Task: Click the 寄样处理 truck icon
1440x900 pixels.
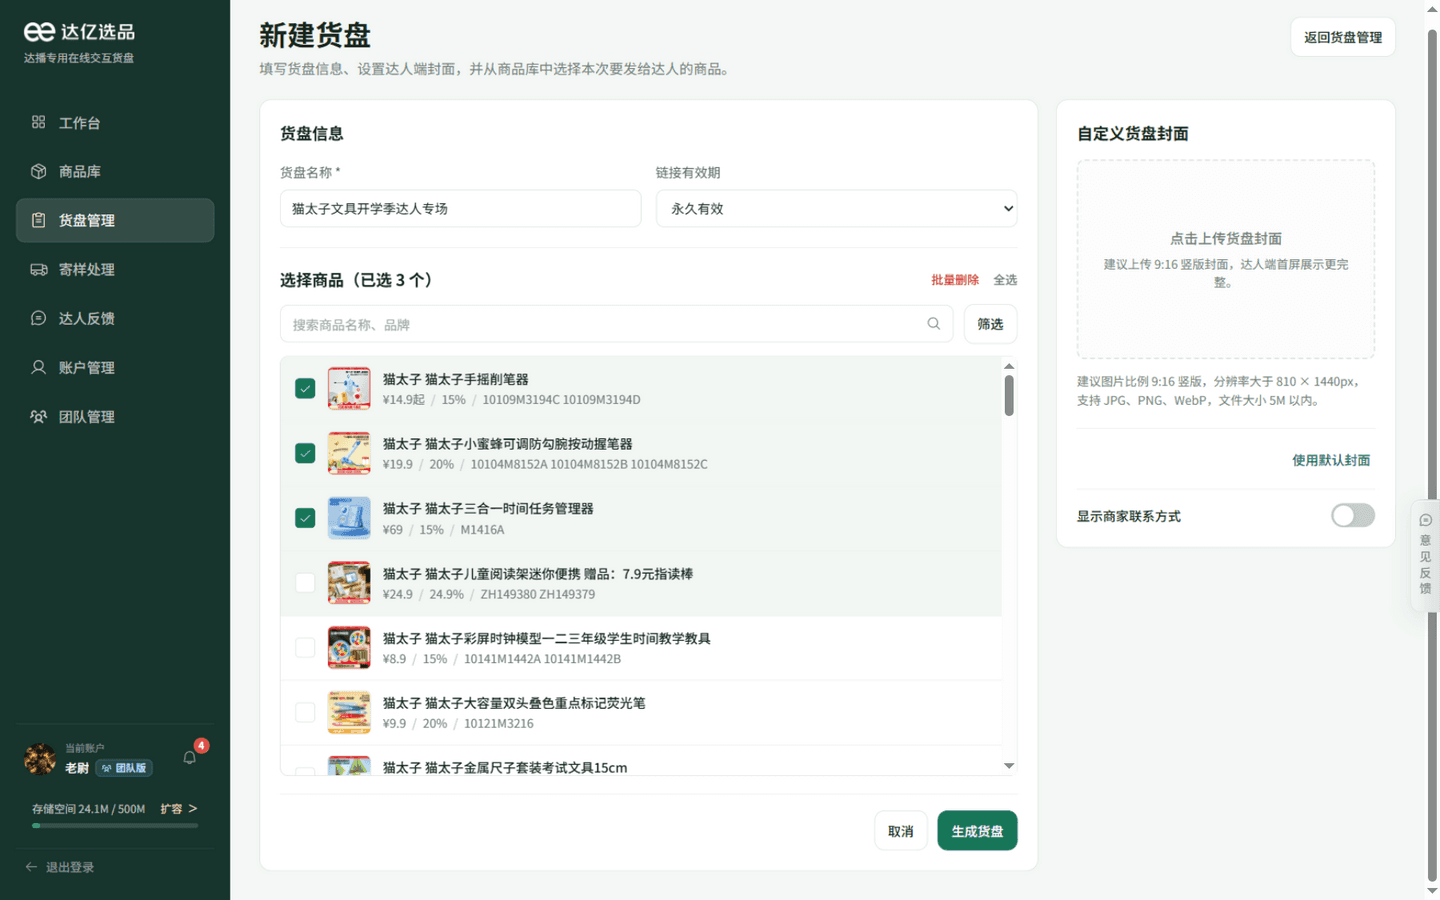Action: click(x=38, y=269)
